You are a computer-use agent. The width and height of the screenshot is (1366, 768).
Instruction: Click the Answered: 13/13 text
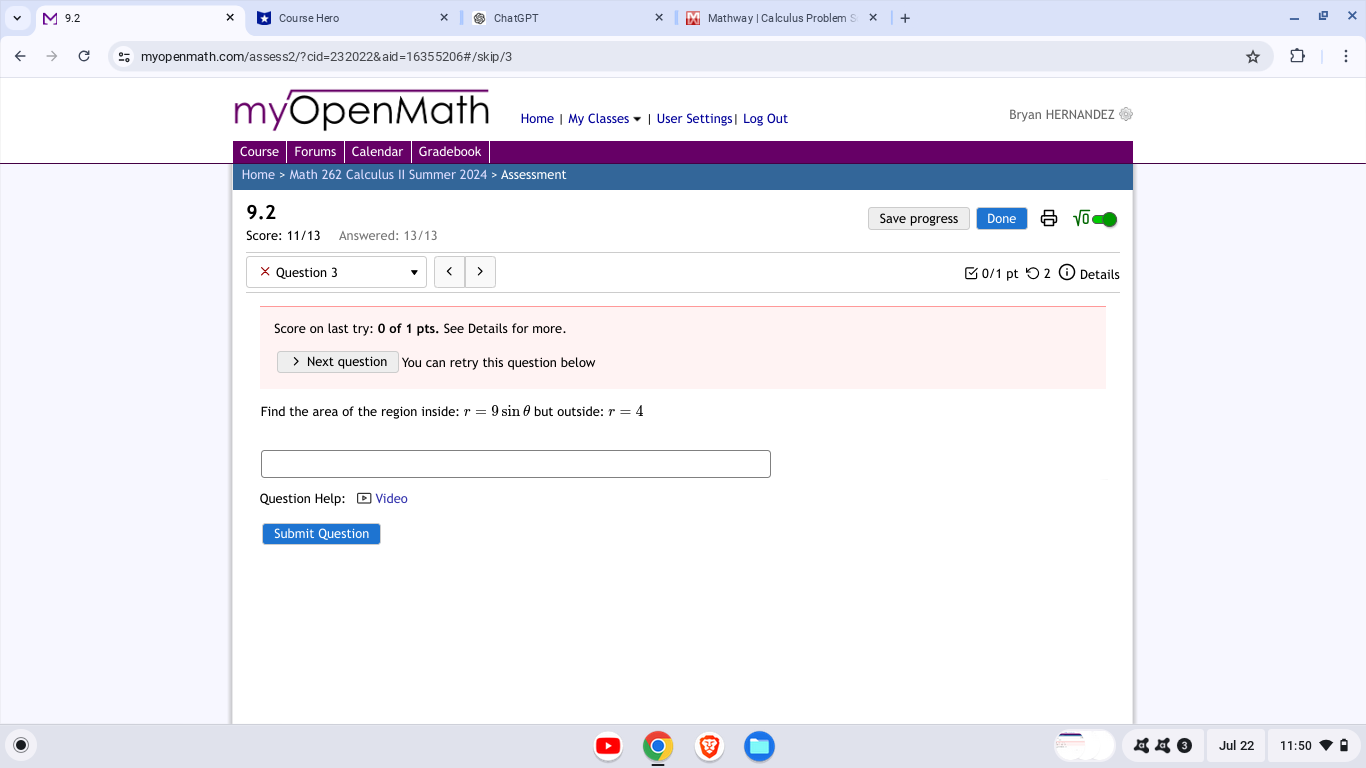coord(388,236)
